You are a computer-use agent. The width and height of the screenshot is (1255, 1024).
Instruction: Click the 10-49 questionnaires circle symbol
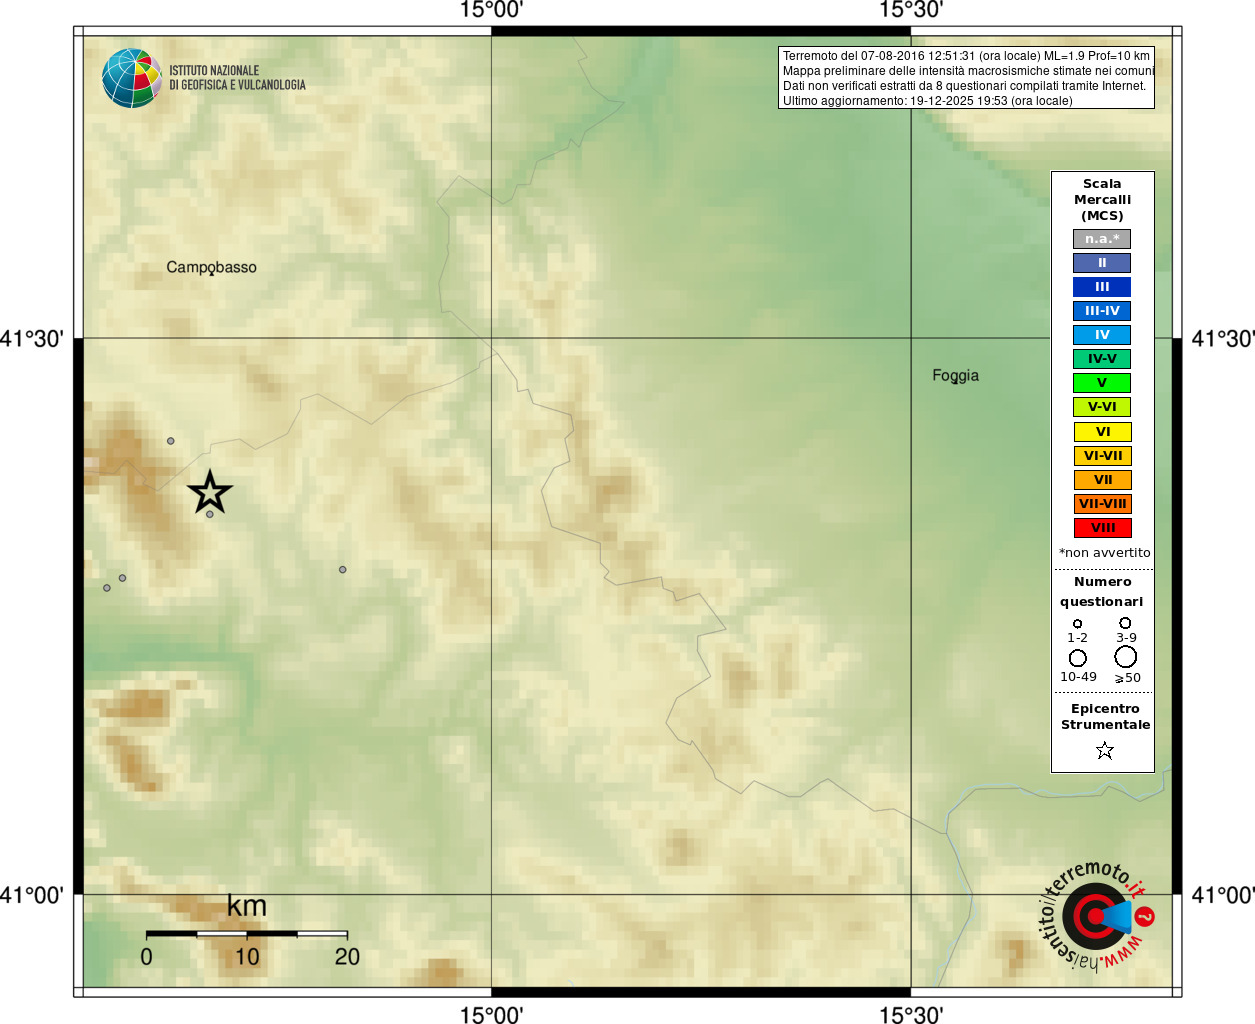coord(1078,658)
